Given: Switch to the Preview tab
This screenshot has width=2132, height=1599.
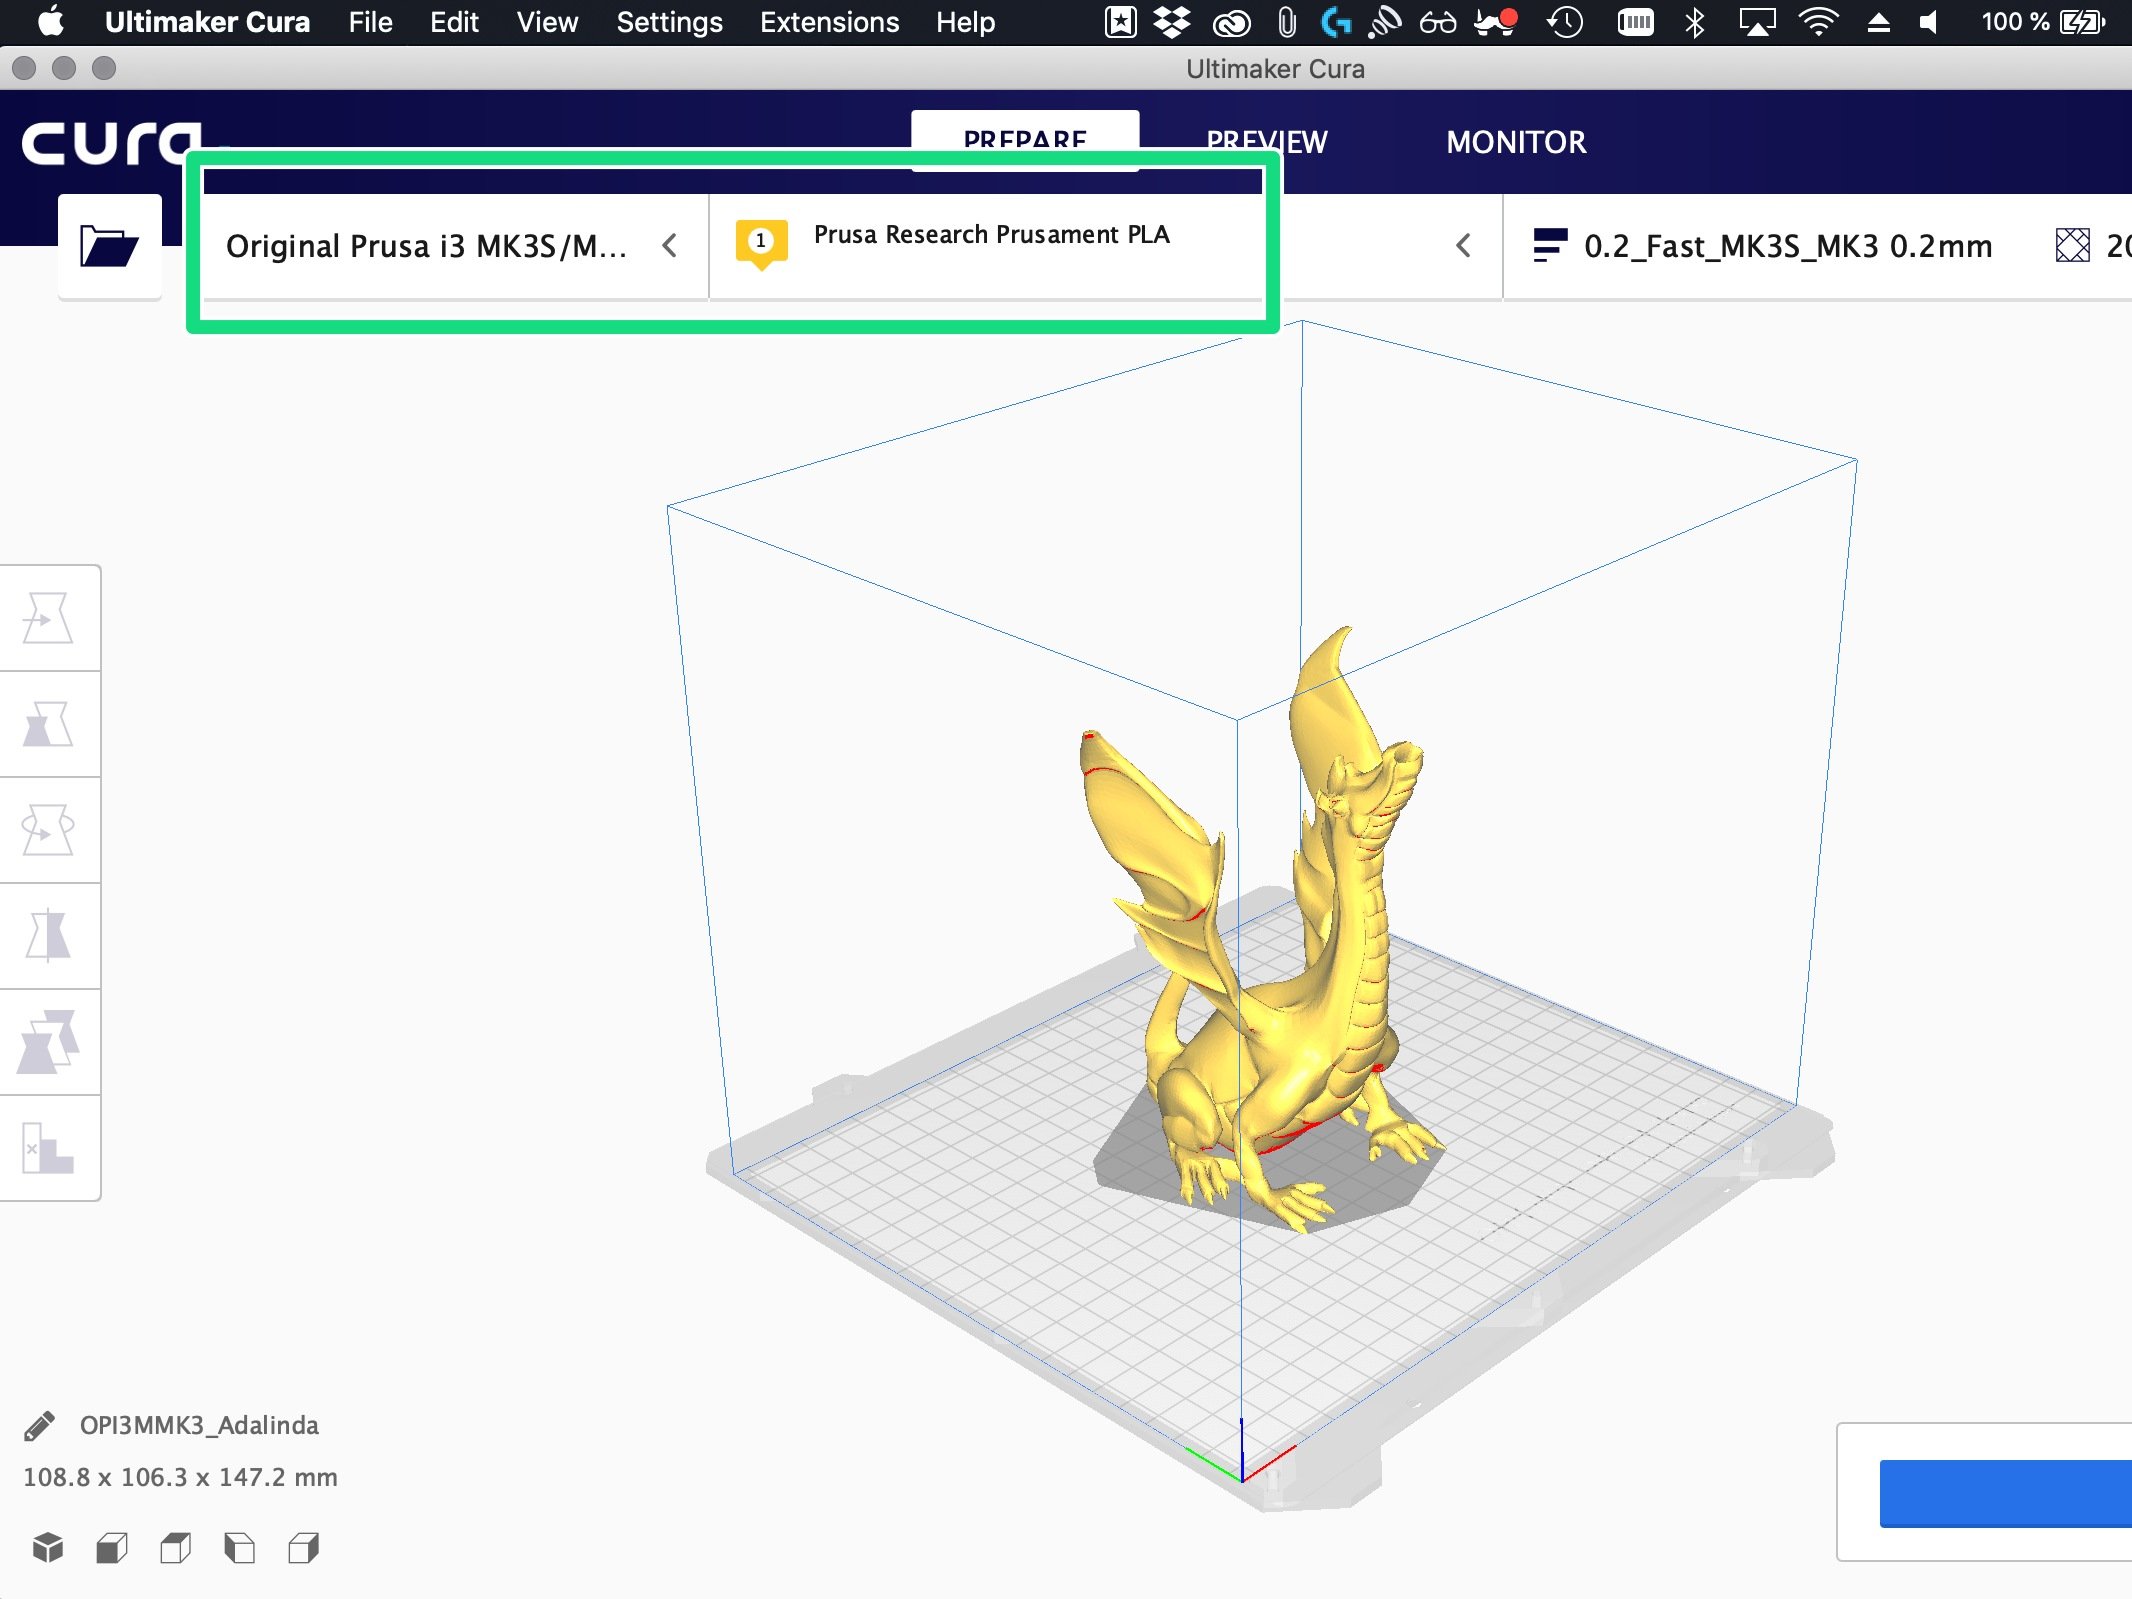Looking at the screenshot, I should (1266, 139).
